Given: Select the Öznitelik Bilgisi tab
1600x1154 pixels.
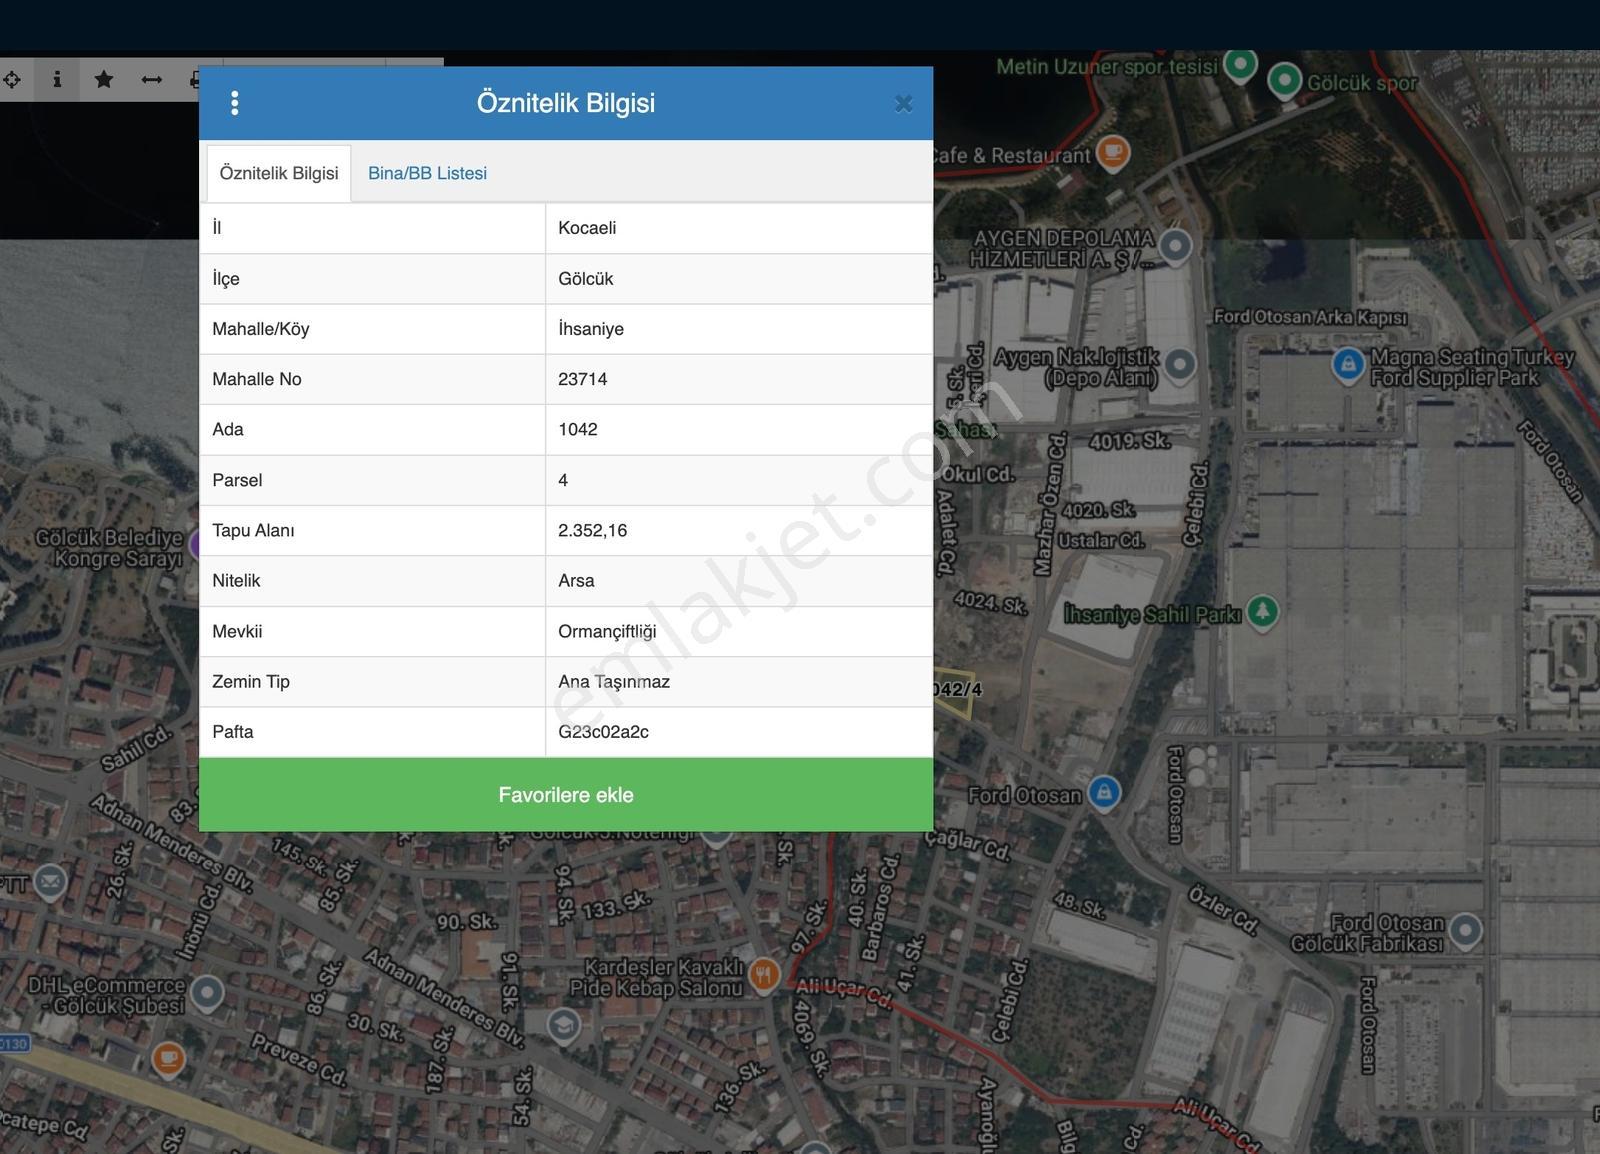Looking at the screenshot, I should tap(279, 173).
